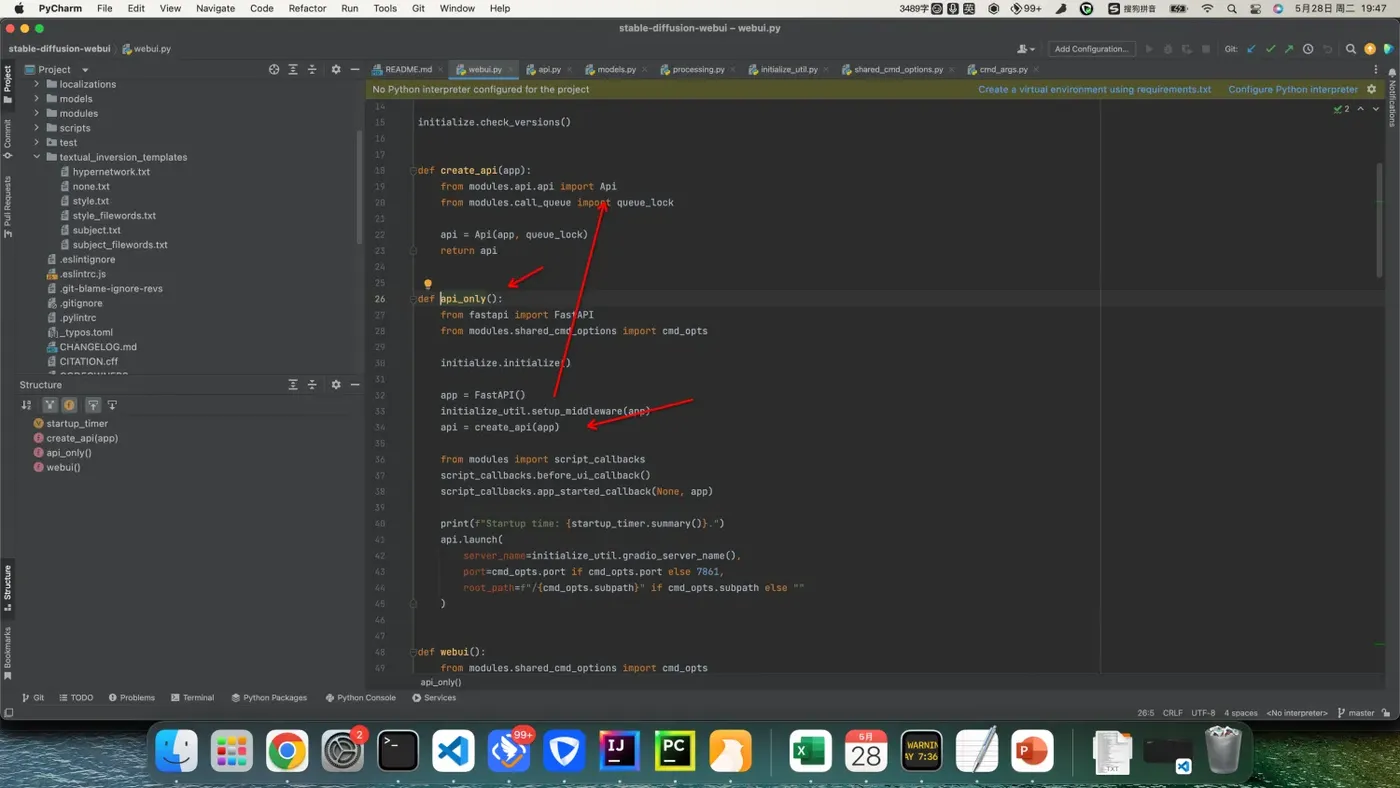Screen dimensions: 1400x788
Task: Toggle Show Fields in Structure panel
Action: tap(69, 405)
